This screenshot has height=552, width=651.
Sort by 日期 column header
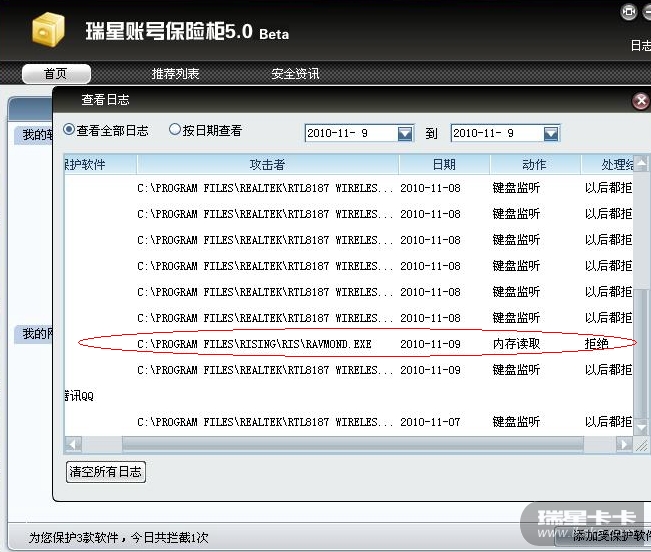444,165
